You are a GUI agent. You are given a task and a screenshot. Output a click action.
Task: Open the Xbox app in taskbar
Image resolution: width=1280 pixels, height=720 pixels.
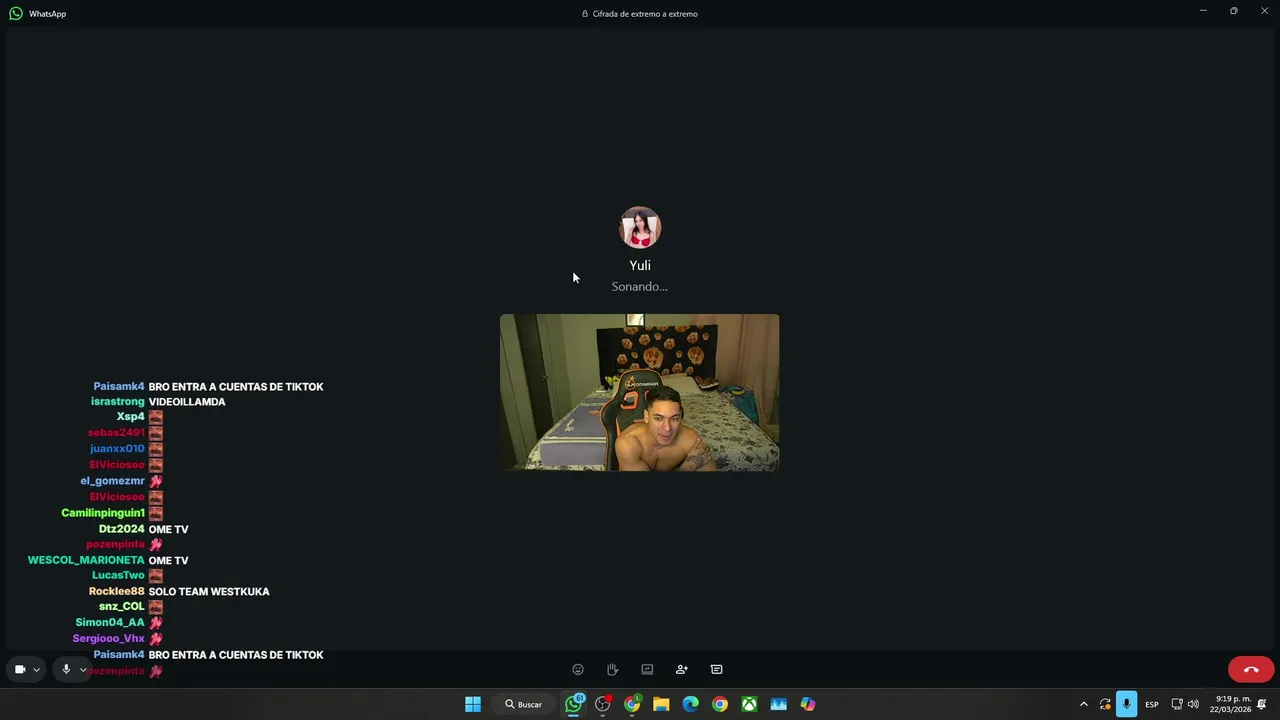click(749, 704)
